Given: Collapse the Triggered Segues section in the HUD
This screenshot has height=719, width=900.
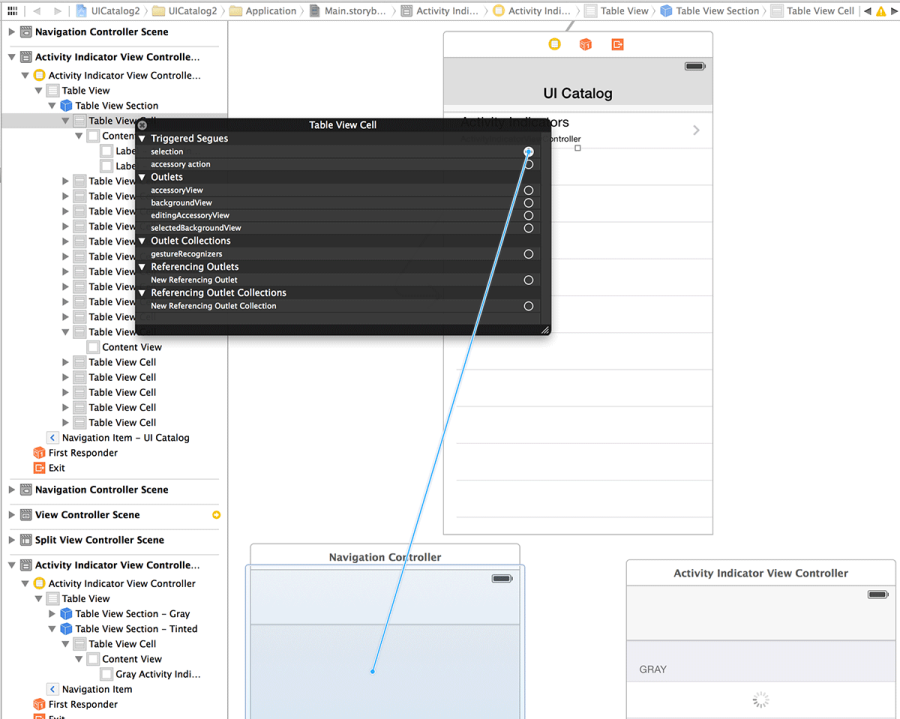Looking at the screenshot, I should (141, 138).
